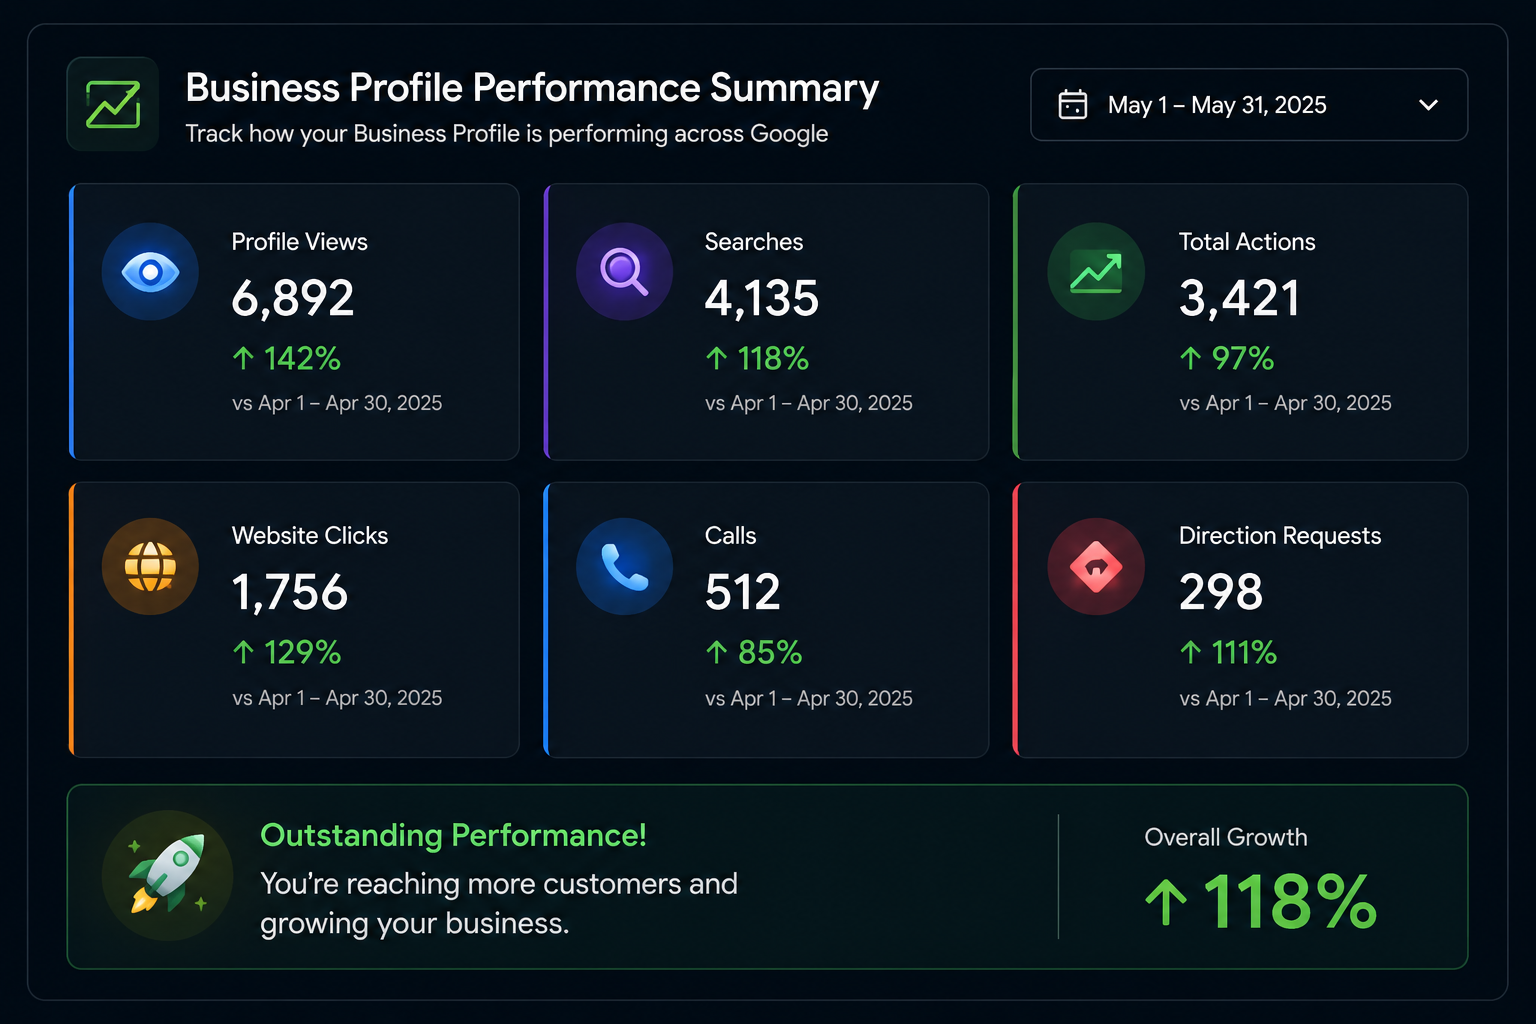Click the Calls value 512

click(743, 592)
